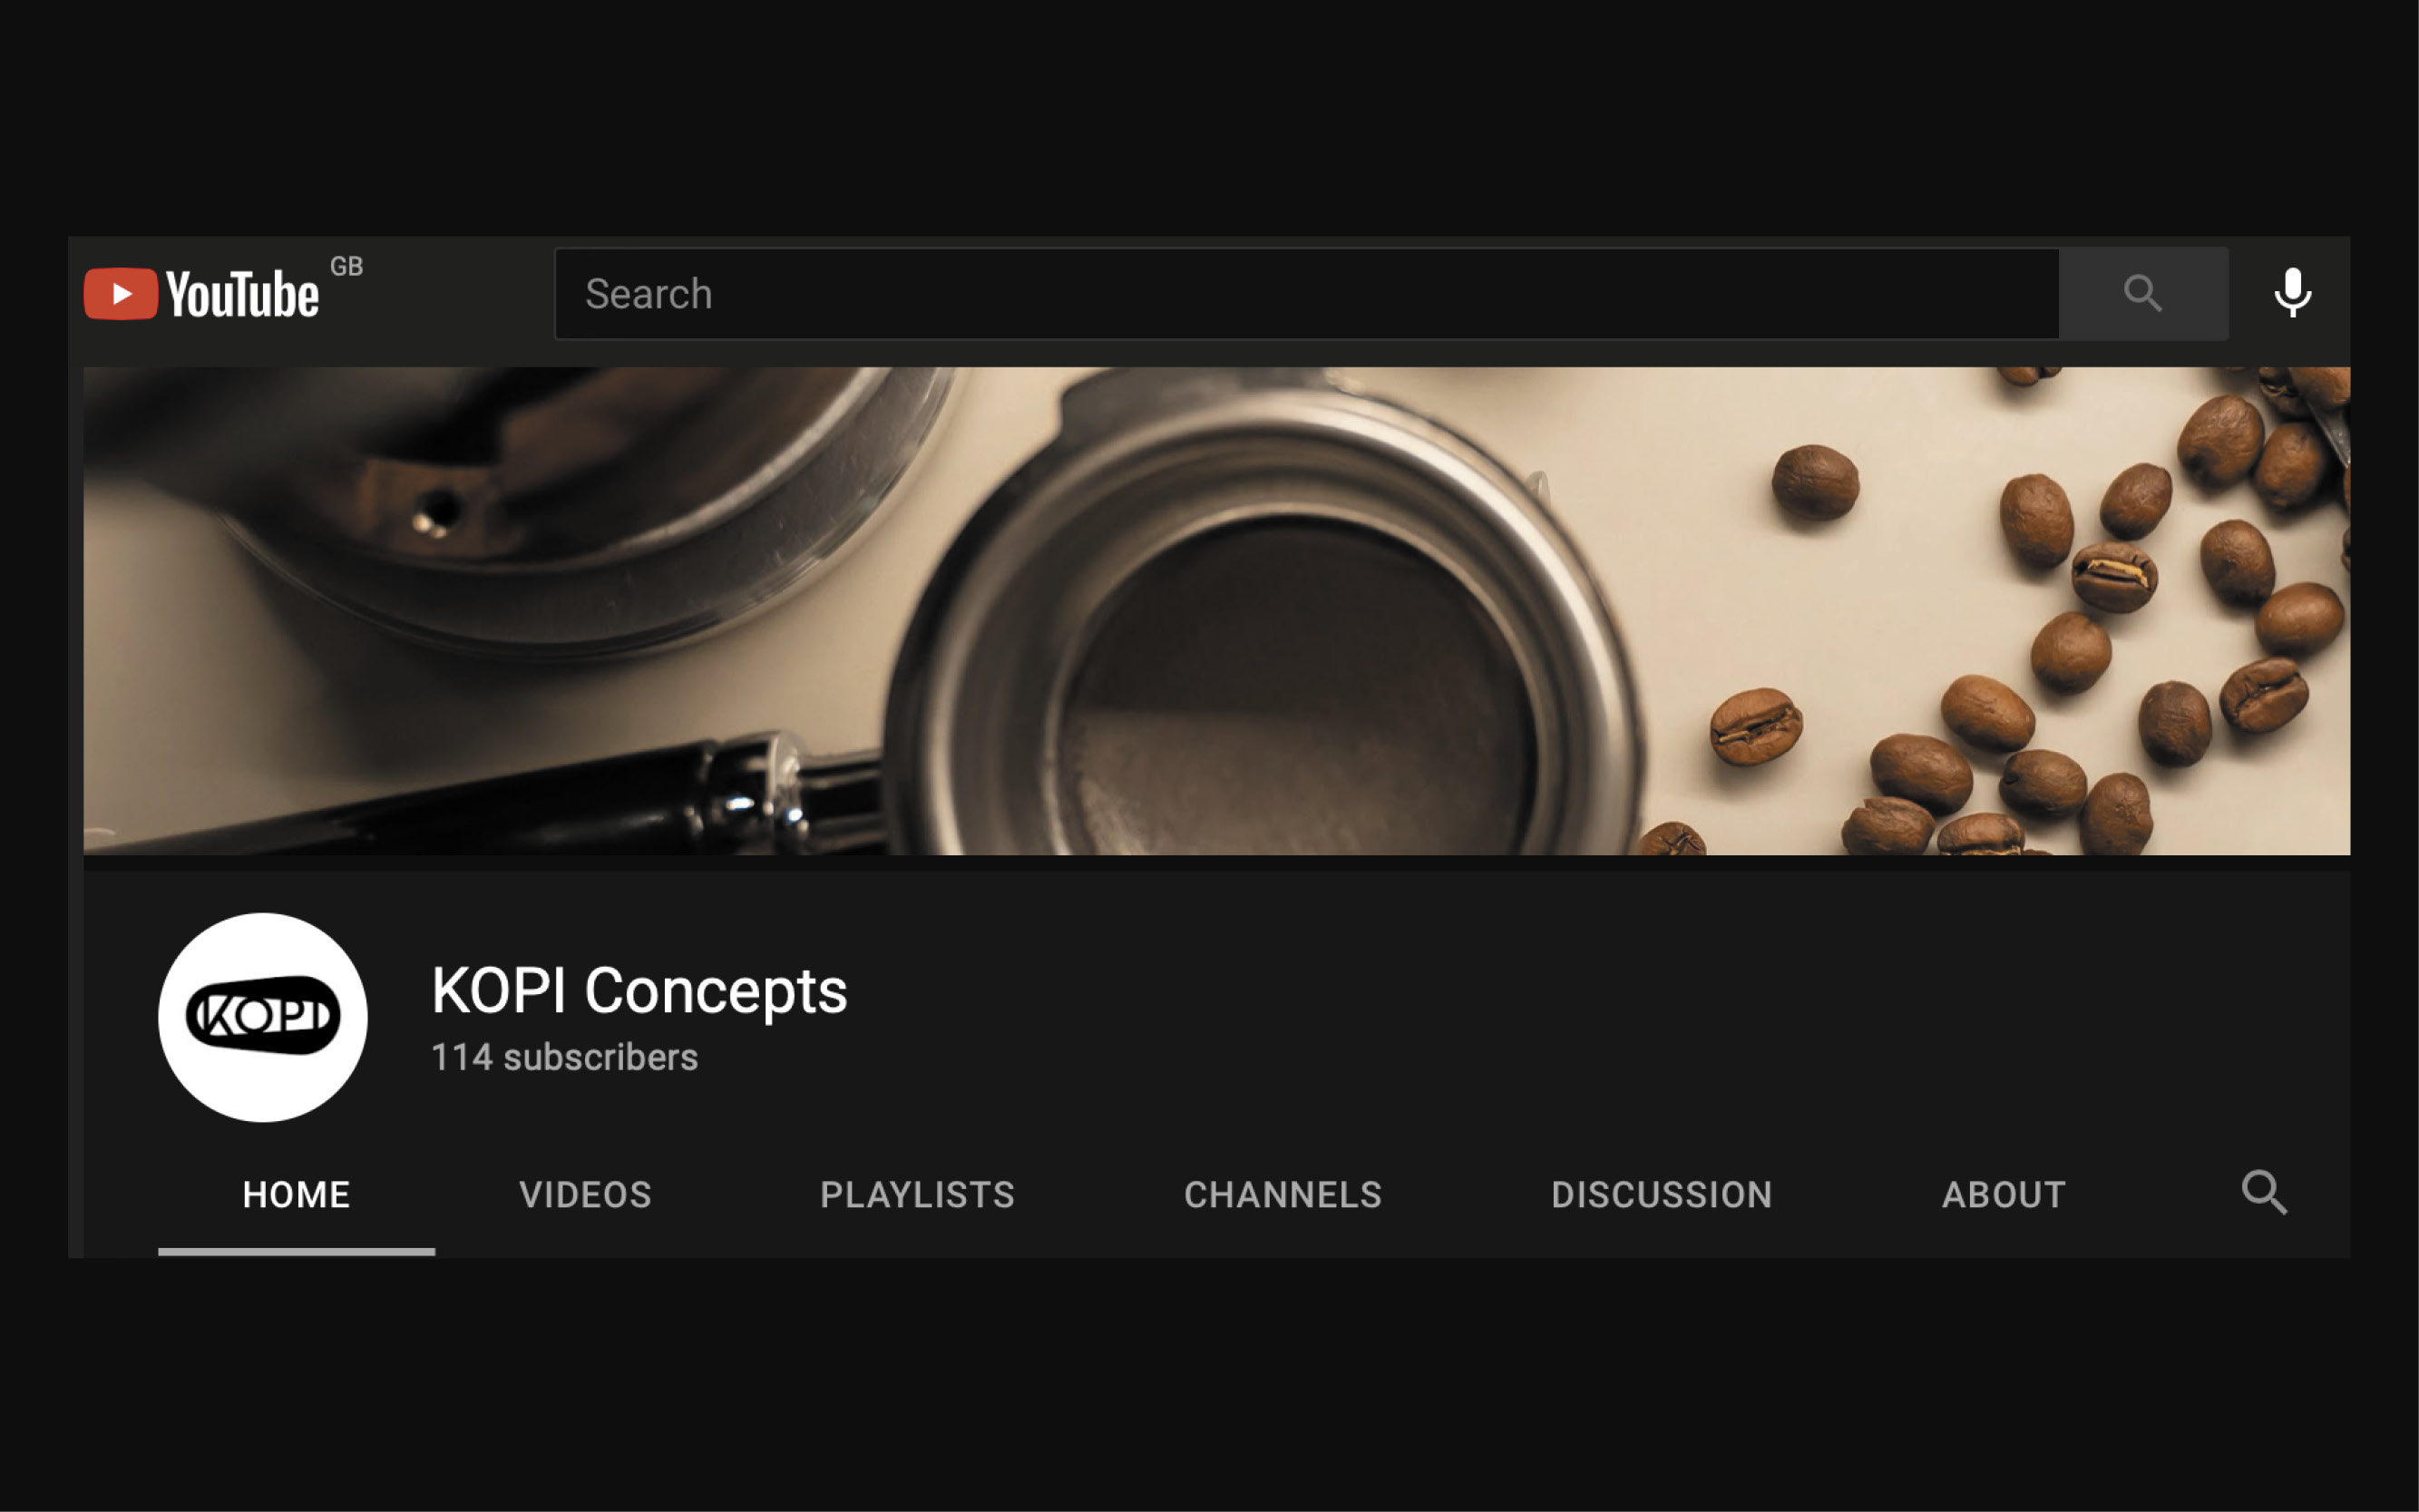
Task: Switch to the VIDEOS tab
Action: tap(585, 1195)
